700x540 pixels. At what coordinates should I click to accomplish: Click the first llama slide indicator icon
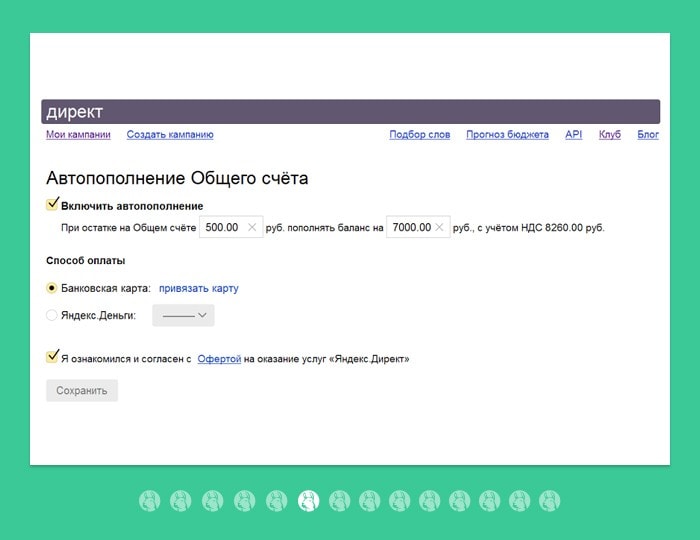(150, 501)
